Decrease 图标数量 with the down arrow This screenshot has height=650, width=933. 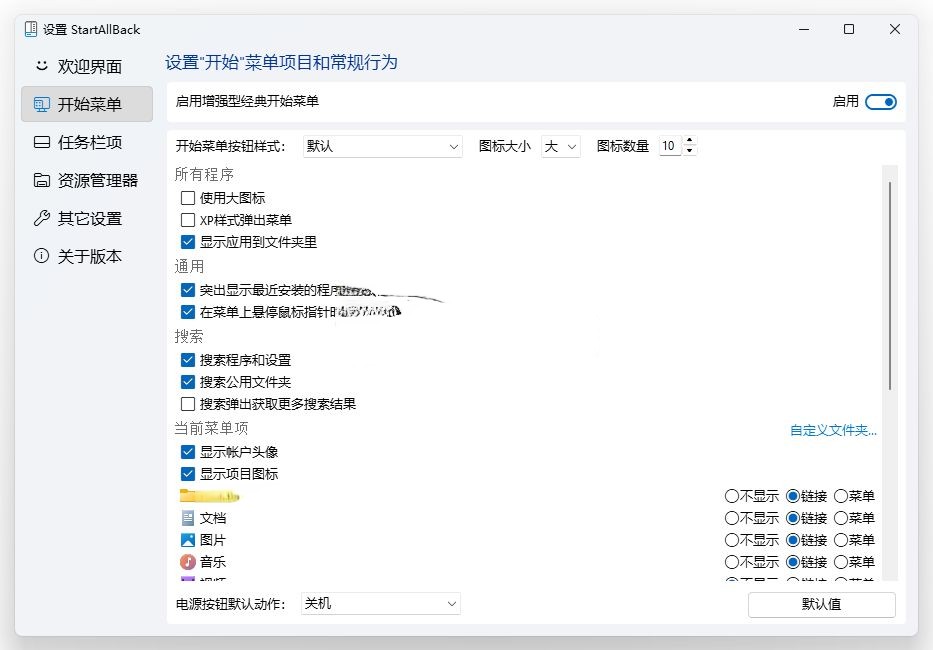[689, 151]
